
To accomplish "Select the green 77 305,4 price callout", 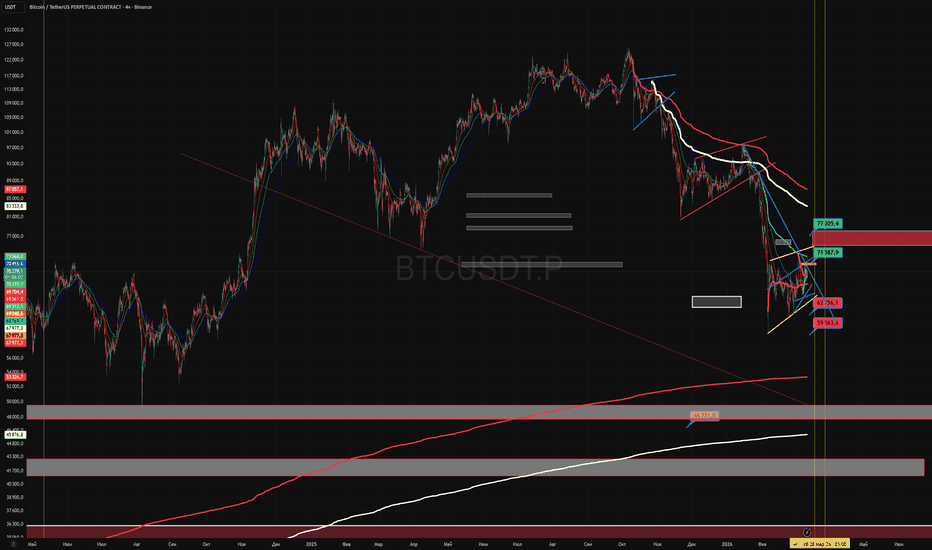I will click(x=827, y=224).
